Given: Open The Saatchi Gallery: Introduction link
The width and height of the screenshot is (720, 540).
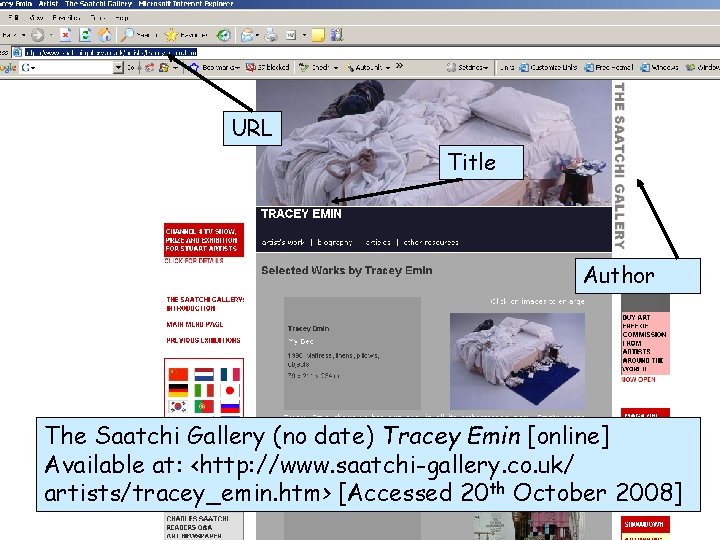Looking at the screenshot, I should pyautogui.click(x=205, y=304).
